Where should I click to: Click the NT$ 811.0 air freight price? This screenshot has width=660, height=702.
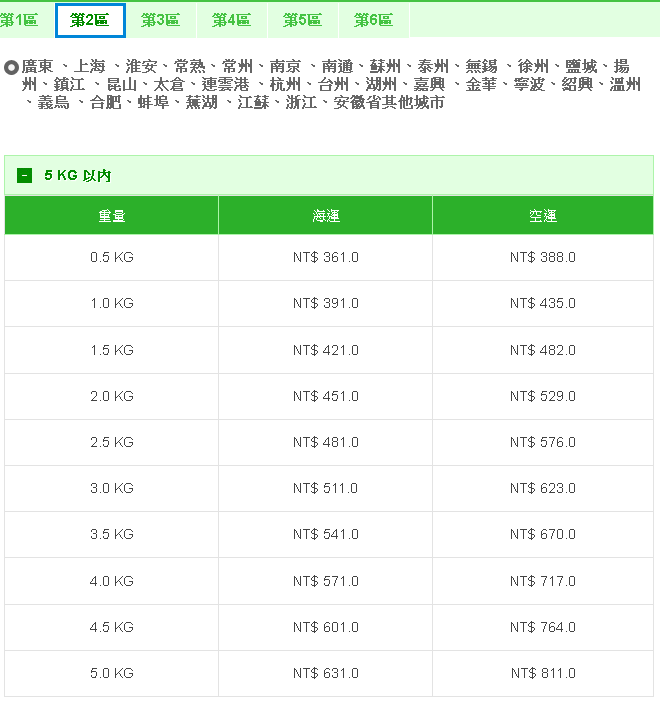point(542,673)
